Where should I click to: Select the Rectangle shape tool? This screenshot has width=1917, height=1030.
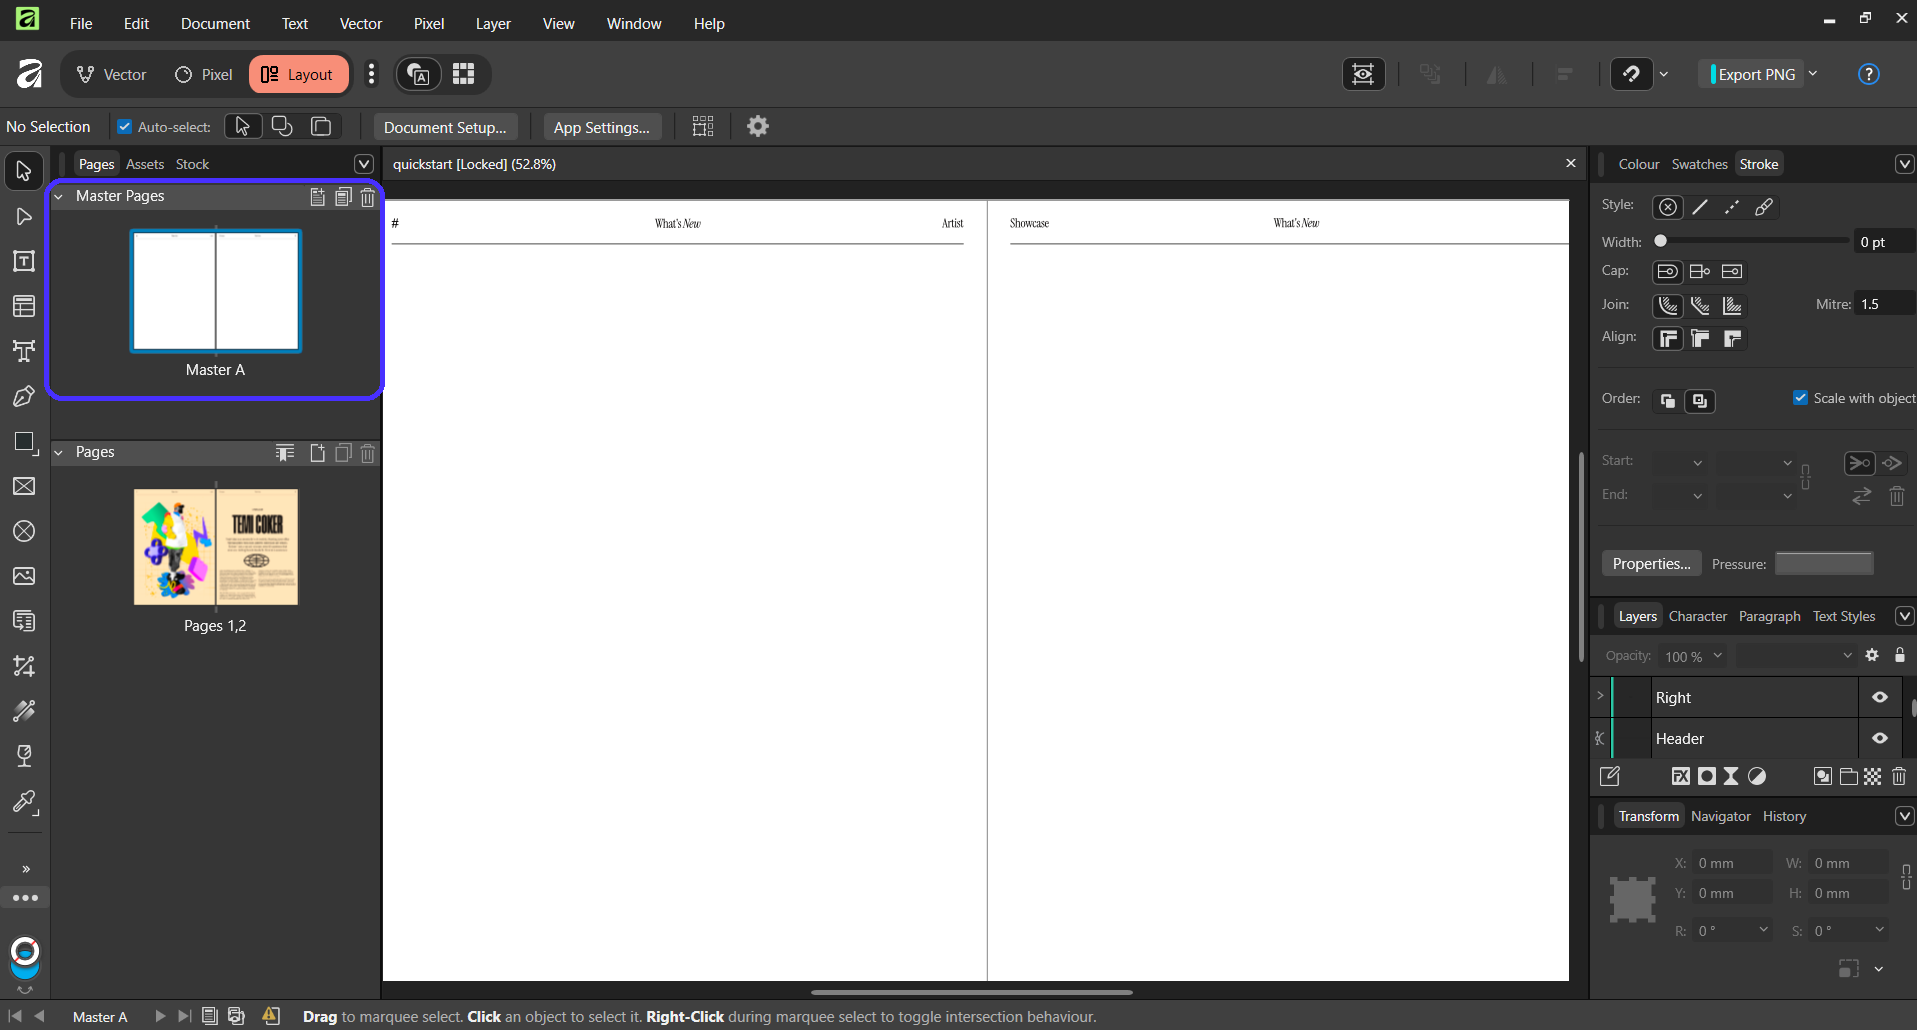(x=24, y=442)
